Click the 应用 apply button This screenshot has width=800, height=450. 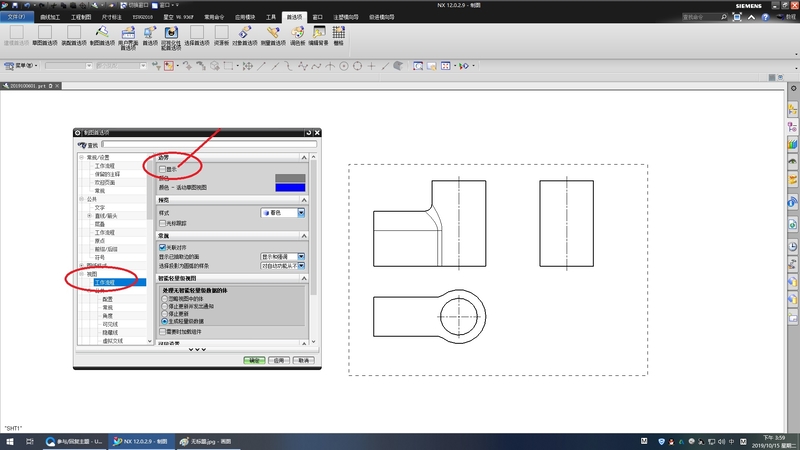(x=279, y=360)
